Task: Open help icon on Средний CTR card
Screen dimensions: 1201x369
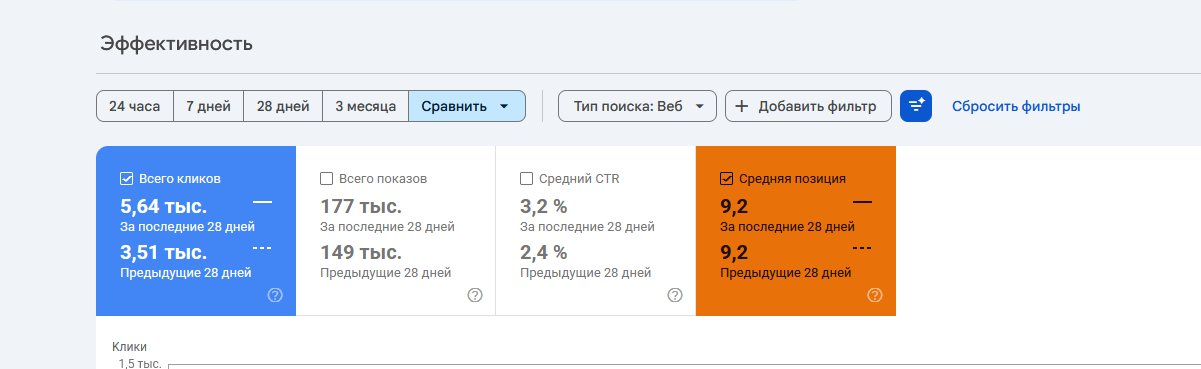Action: [x=675, y=295]
